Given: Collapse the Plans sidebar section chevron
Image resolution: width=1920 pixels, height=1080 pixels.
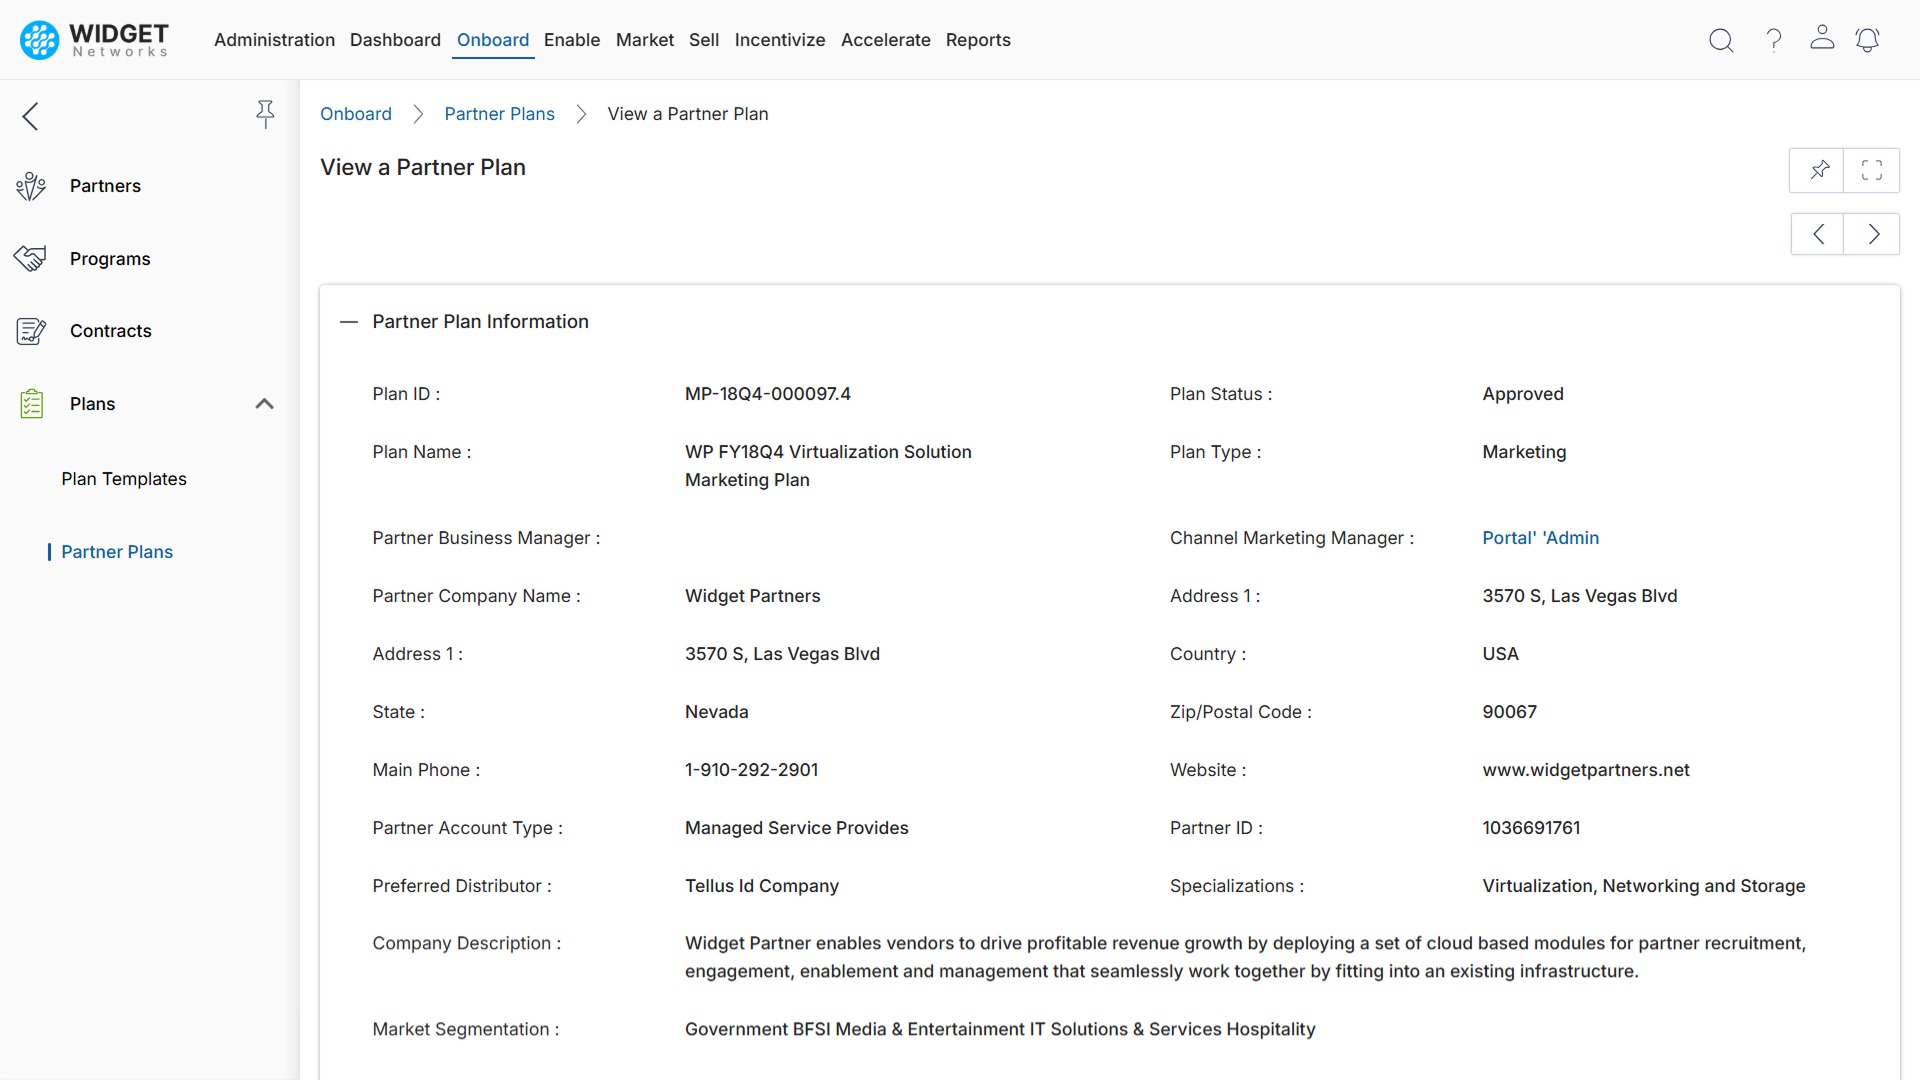Looking at the screenshot, I should tap(264, 404).
